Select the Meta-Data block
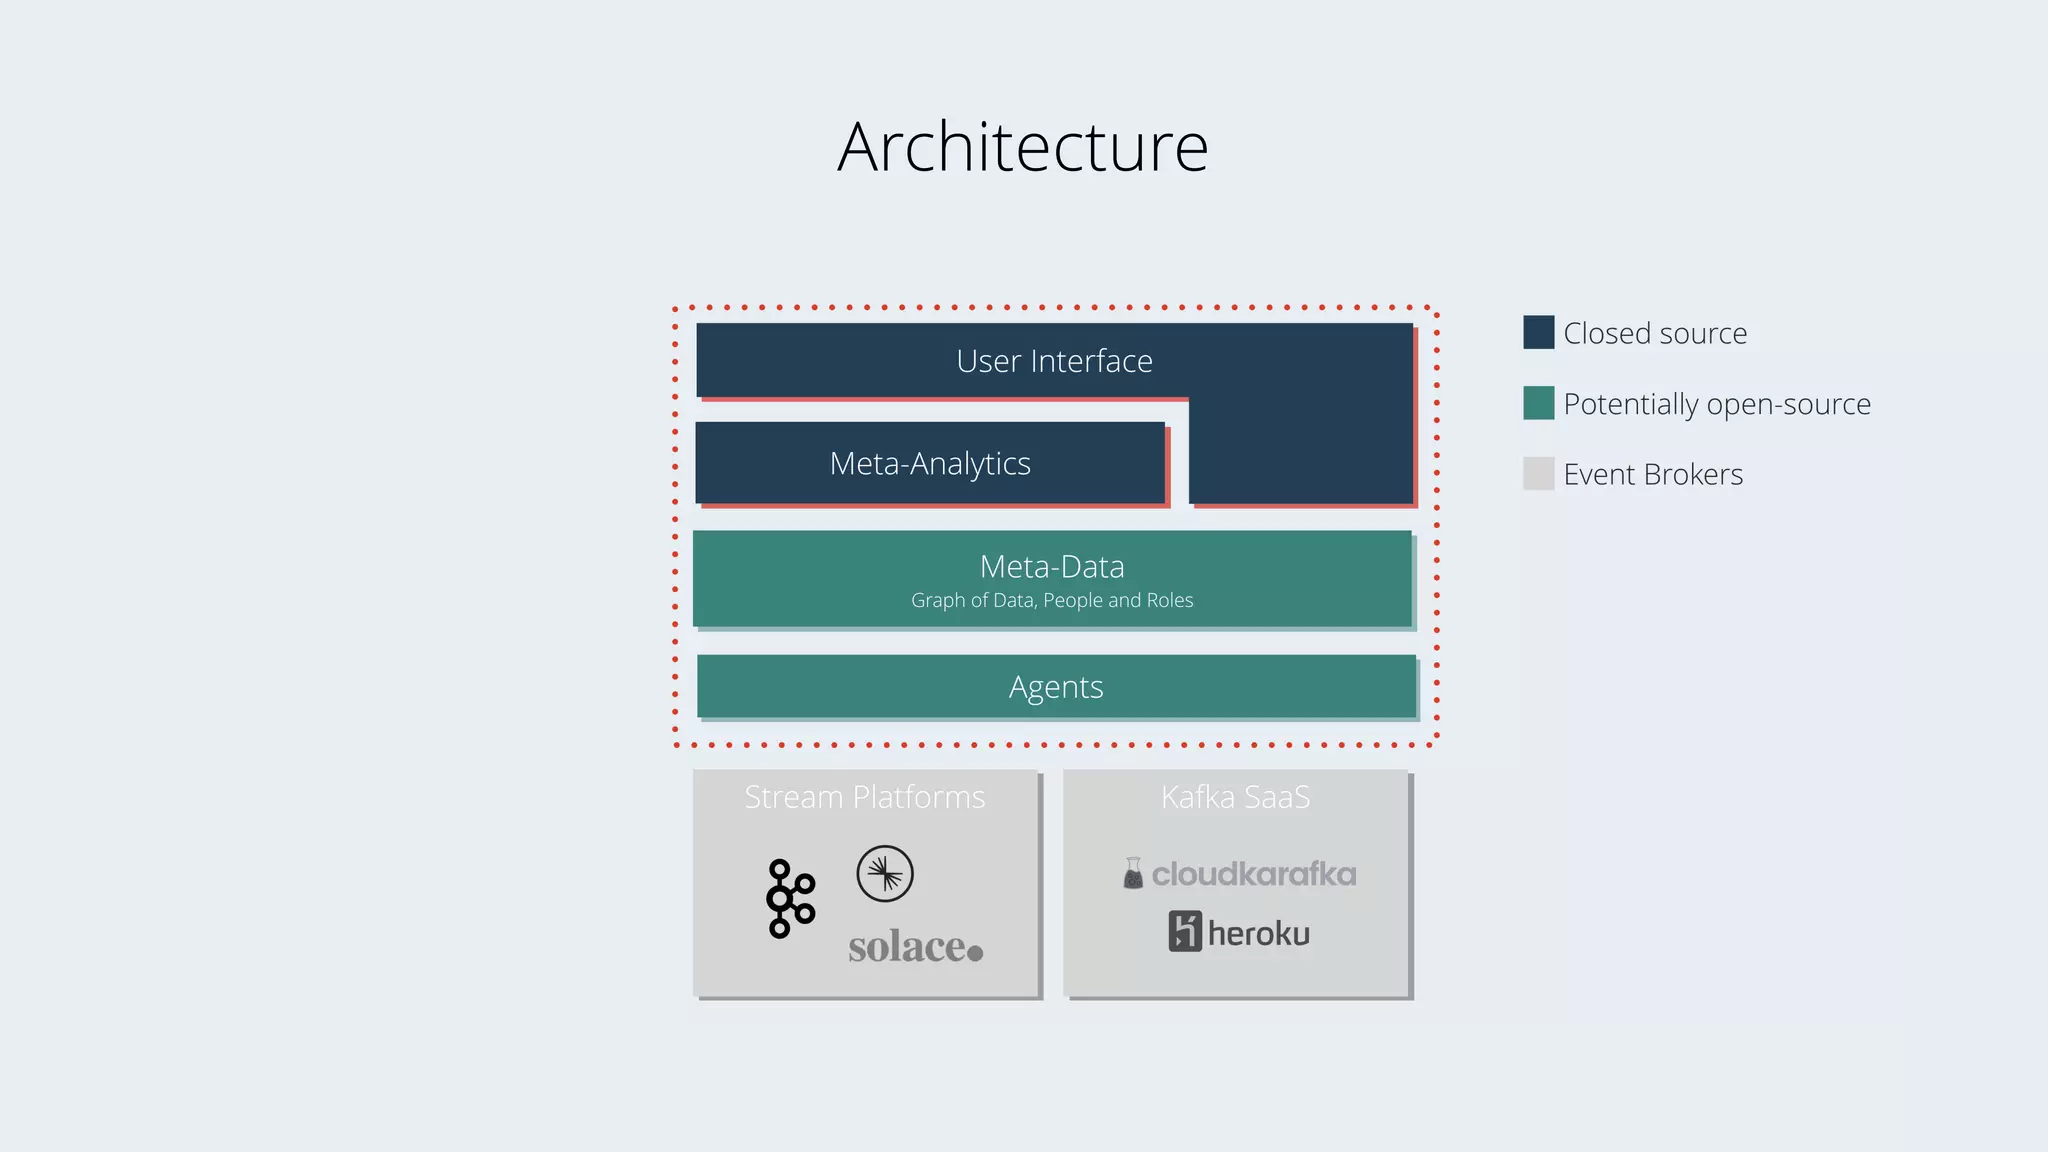 tap(1052, 567)
